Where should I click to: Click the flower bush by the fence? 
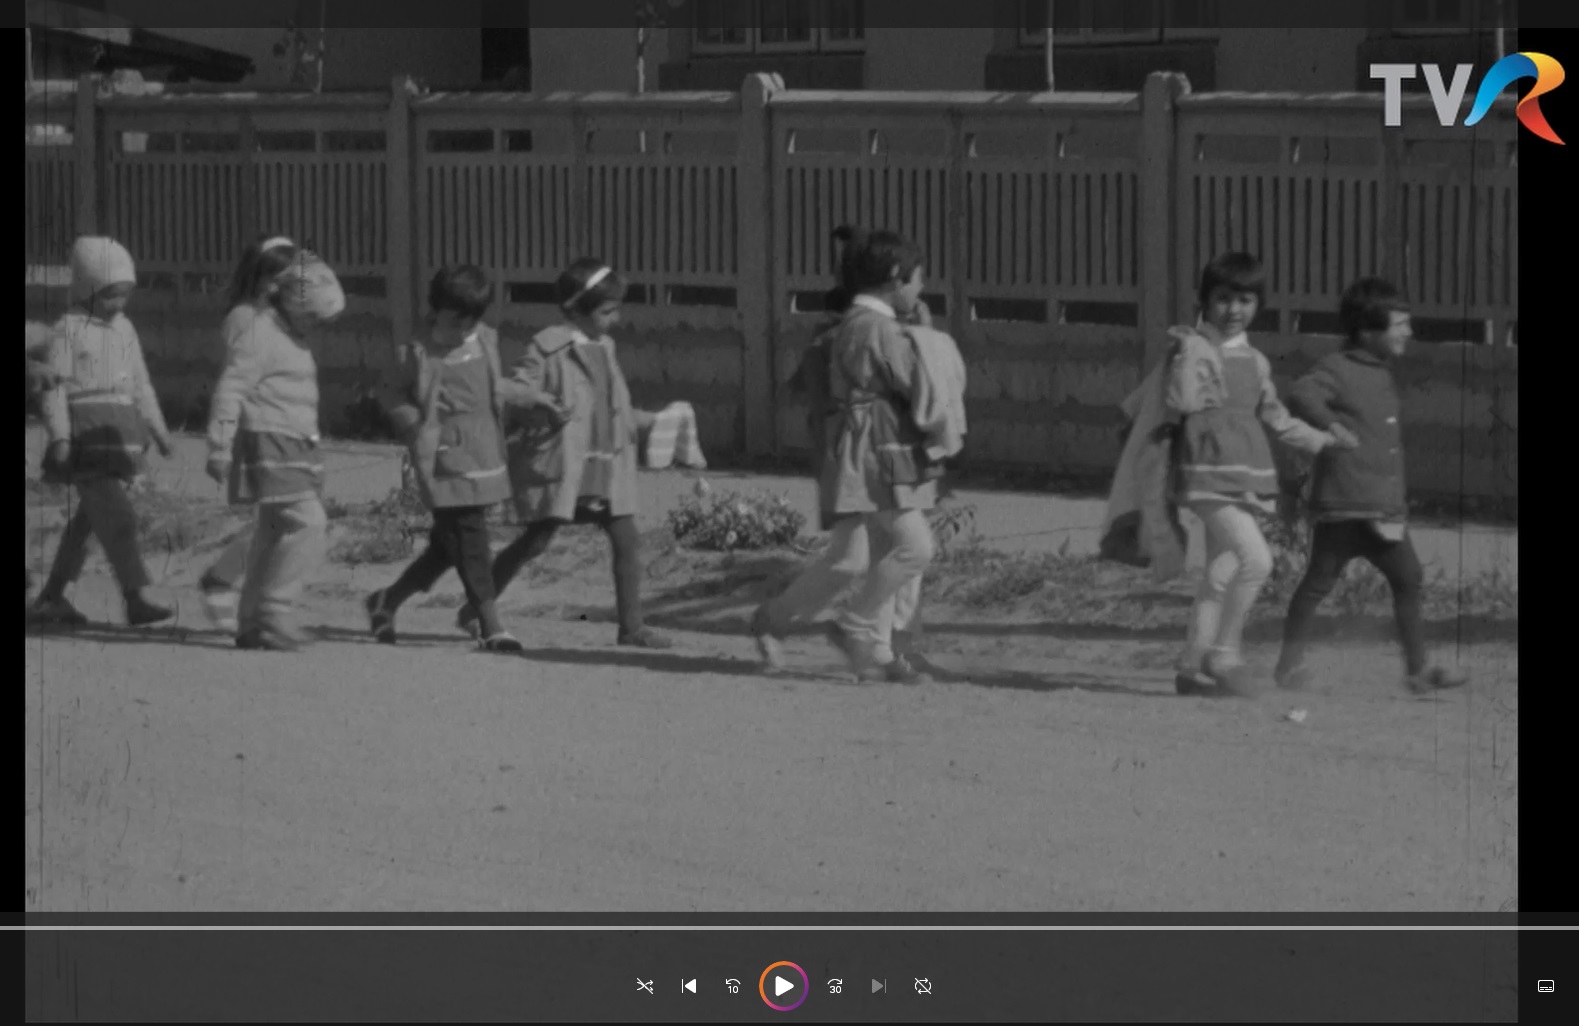coord(736,518)
